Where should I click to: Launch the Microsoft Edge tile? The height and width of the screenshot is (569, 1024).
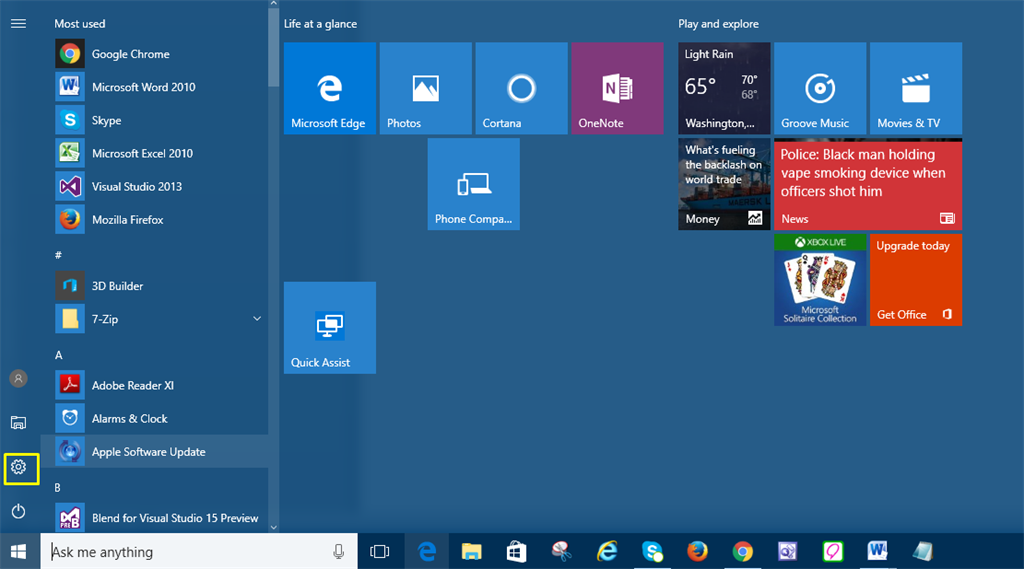click(329, 88)
